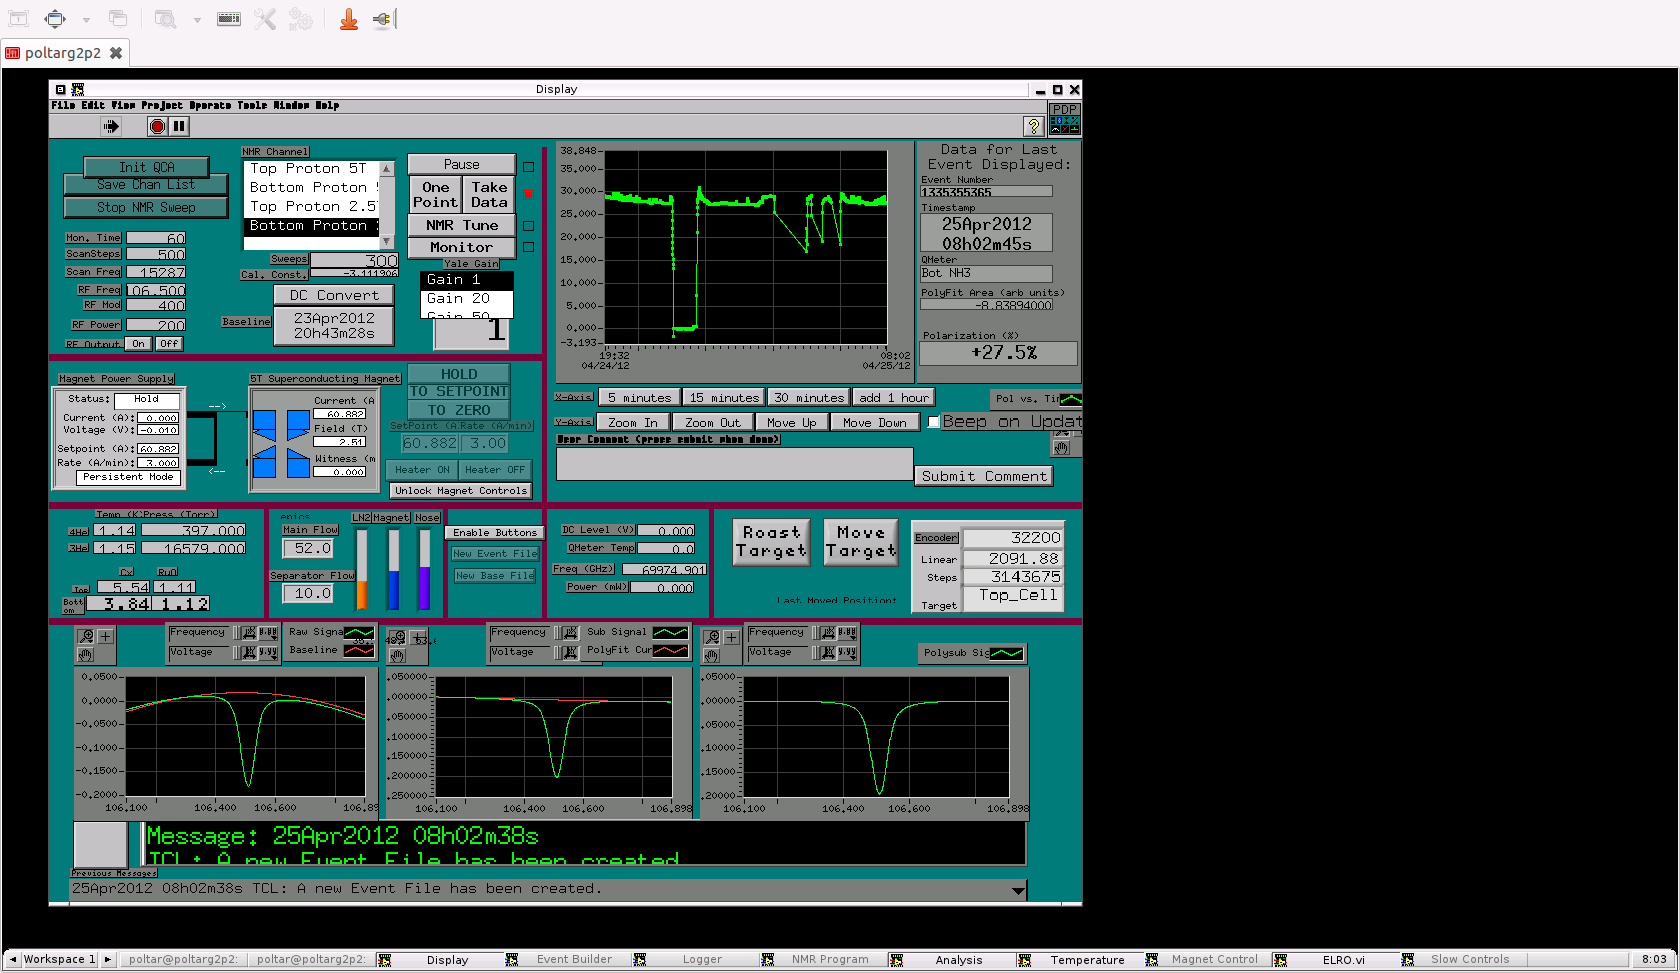
Task: Open the Tools menu
Action: (x=252, y=105)
